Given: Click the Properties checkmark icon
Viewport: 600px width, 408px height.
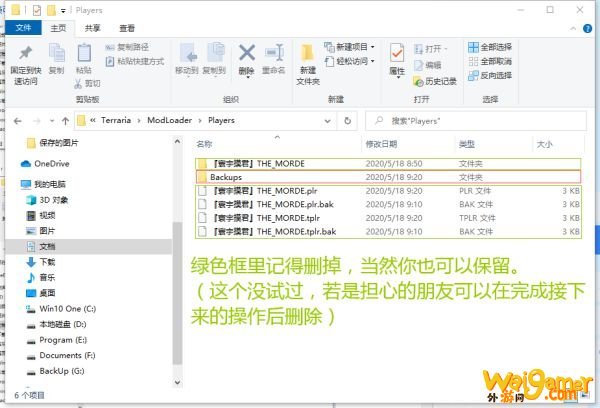Looking at the screenshot, I should [396, 53].
